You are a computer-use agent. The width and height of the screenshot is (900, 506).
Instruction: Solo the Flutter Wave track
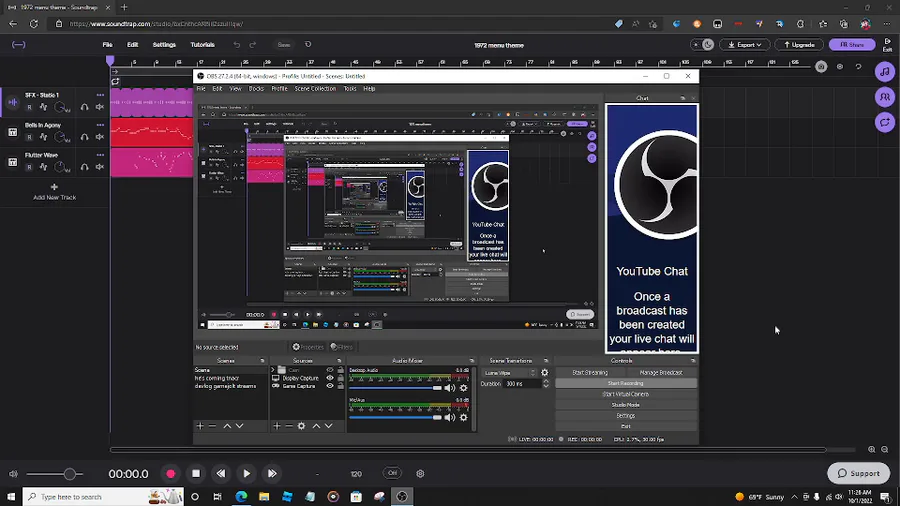point(84,166)
